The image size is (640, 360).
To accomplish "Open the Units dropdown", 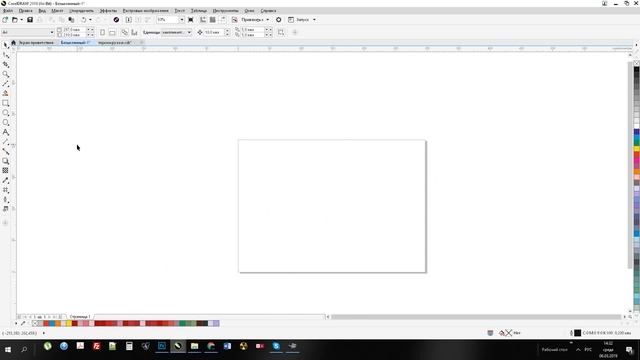I will pos(189,32).
